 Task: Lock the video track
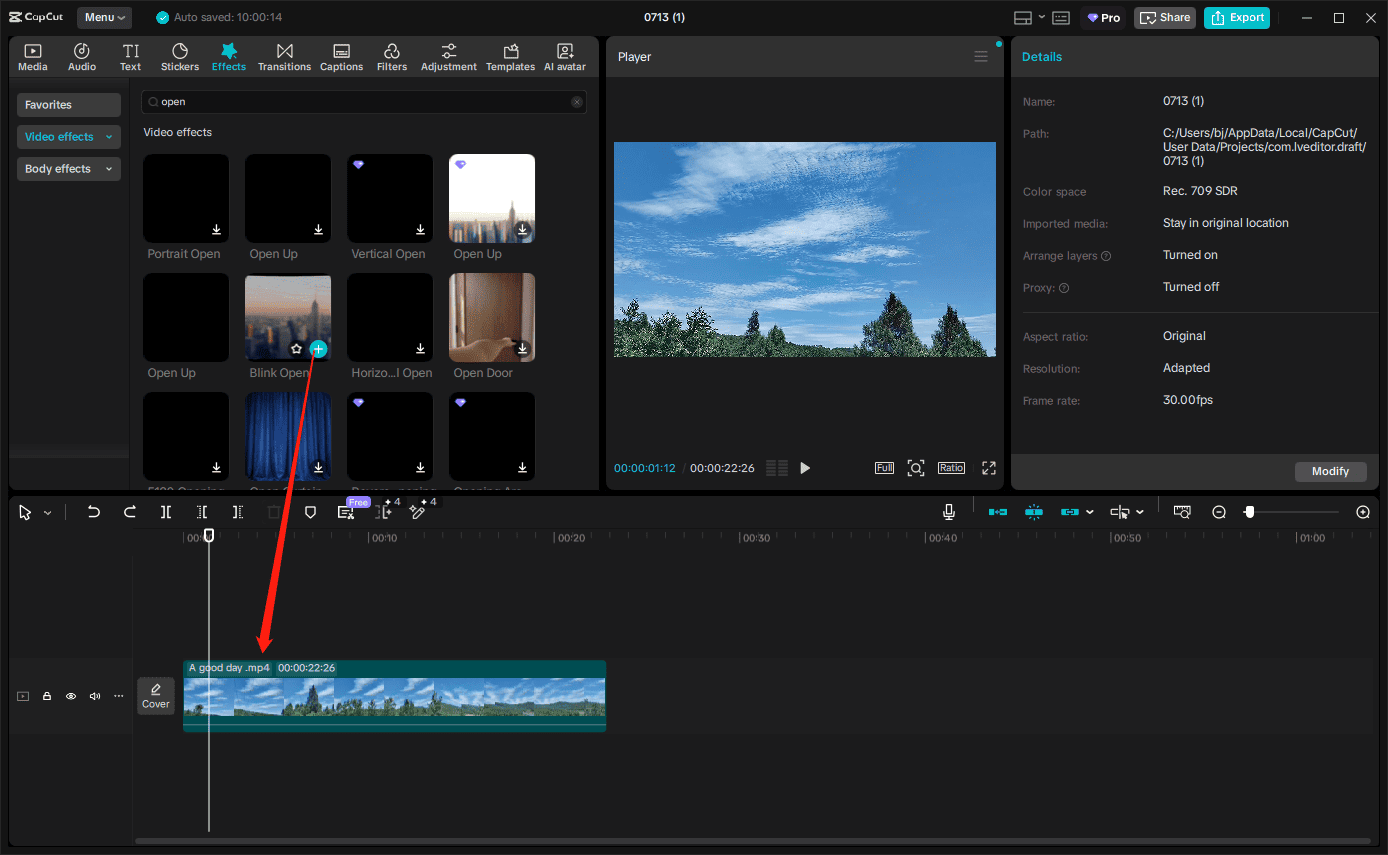(x=47, y=696)
